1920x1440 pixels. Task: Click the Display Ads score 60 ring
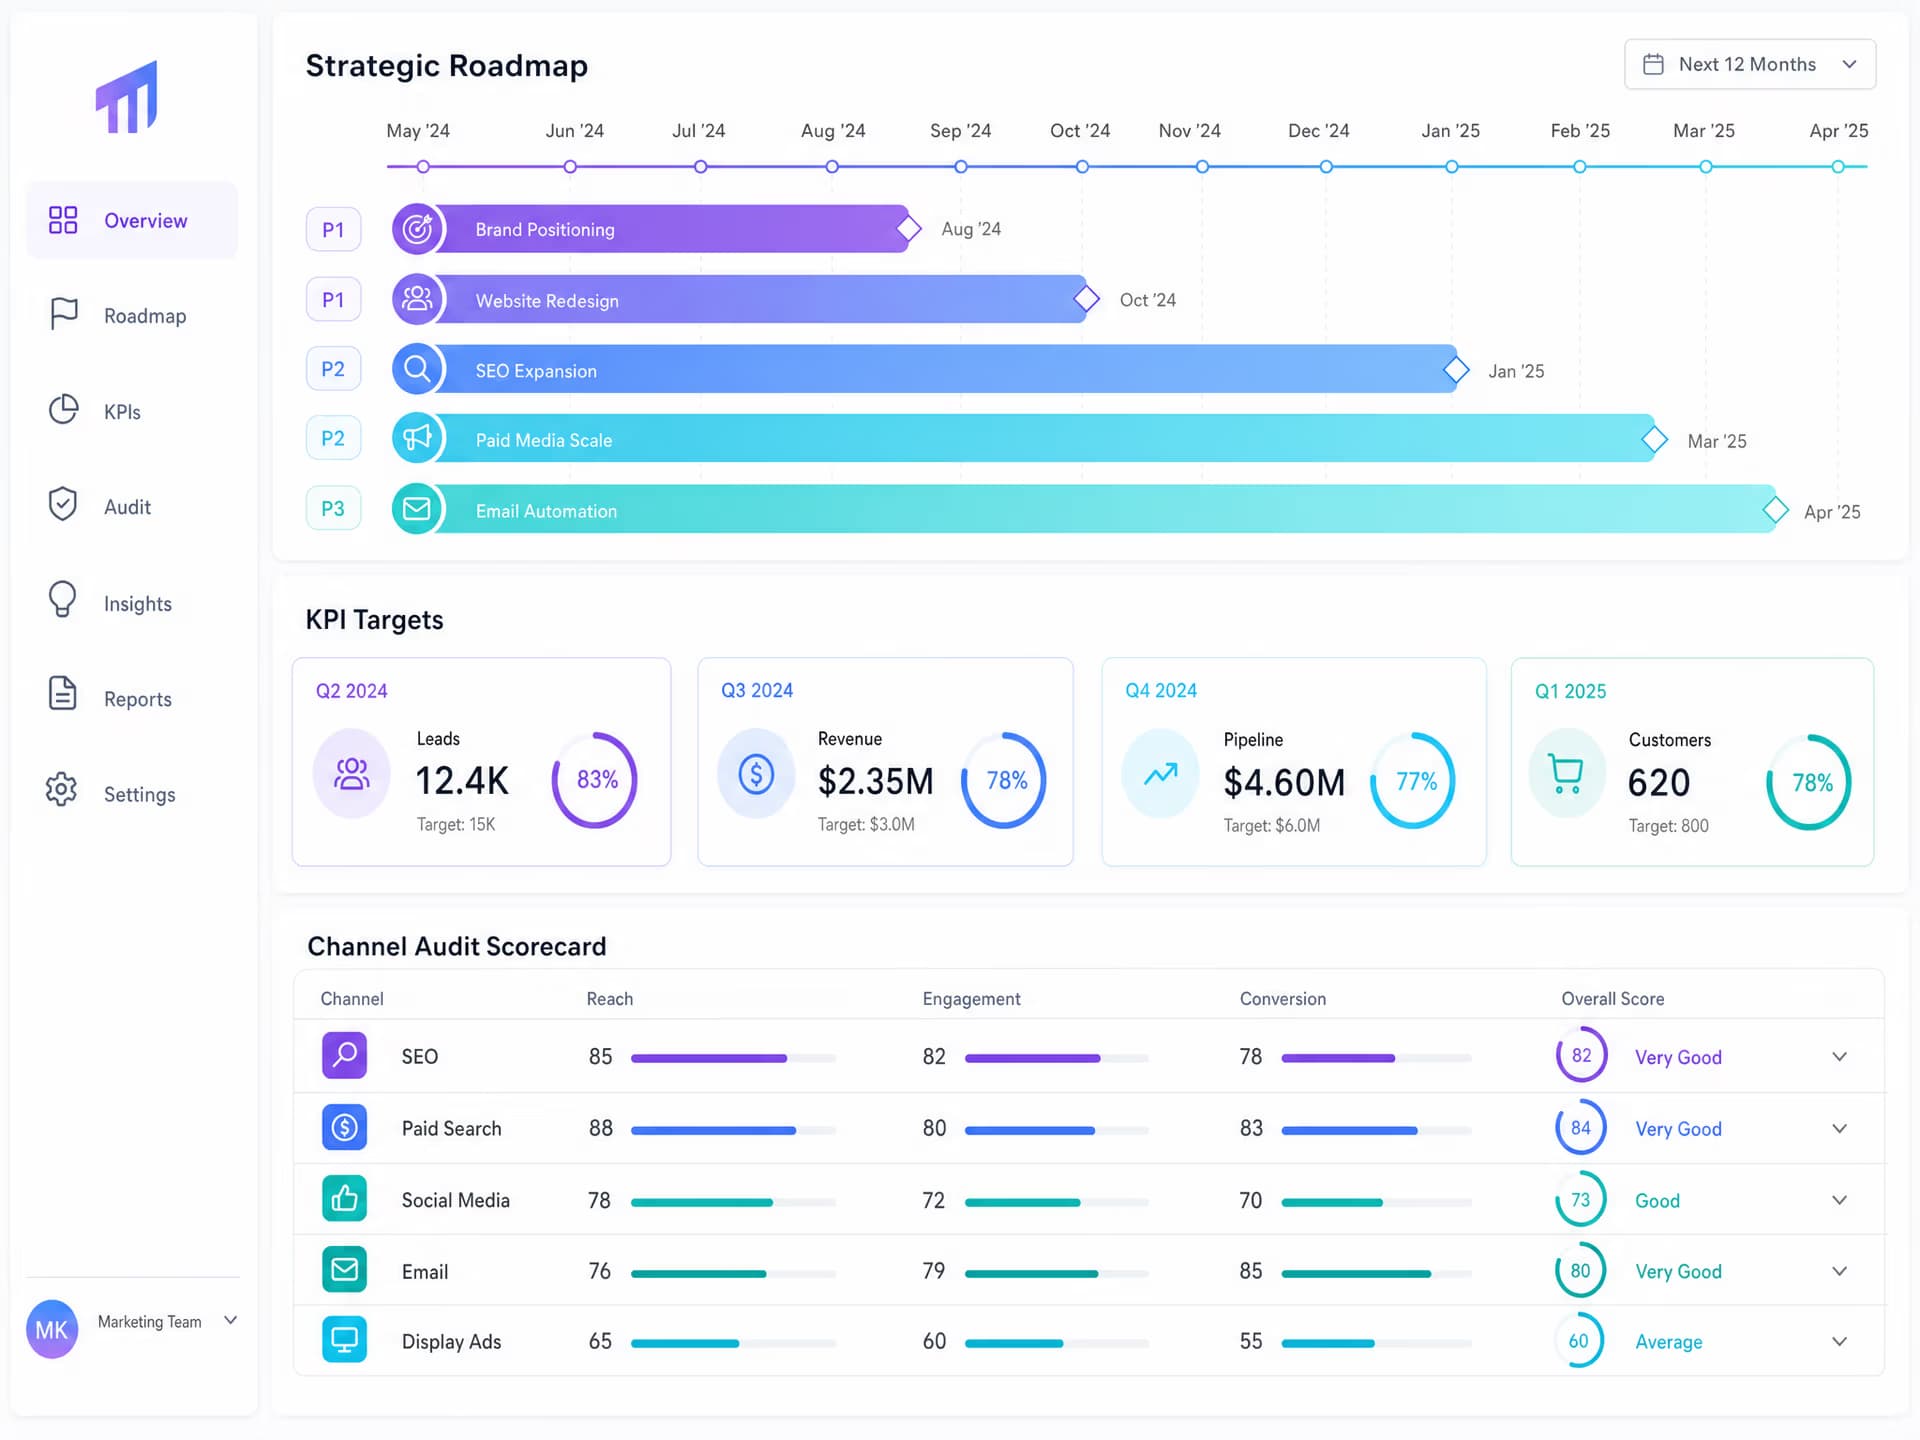coord(1579,1340)
